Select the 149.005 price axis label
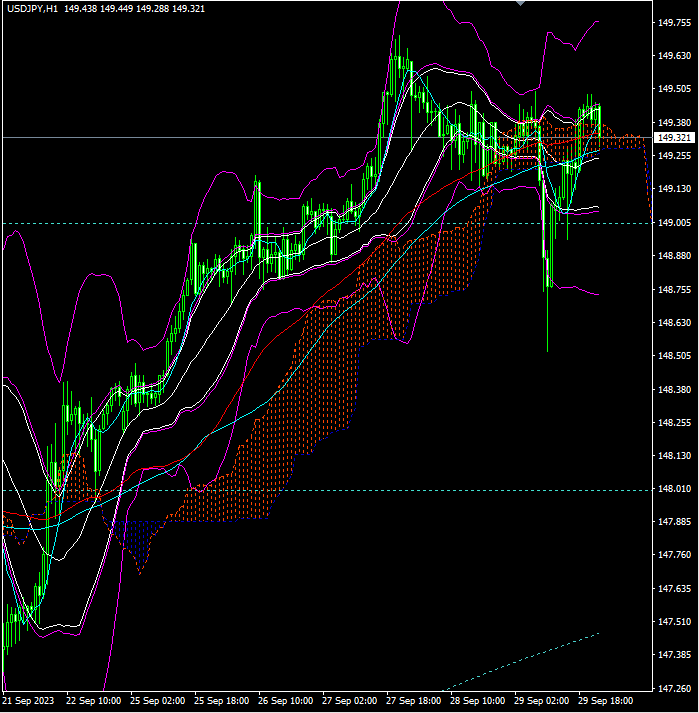 (x=674, y=222)
